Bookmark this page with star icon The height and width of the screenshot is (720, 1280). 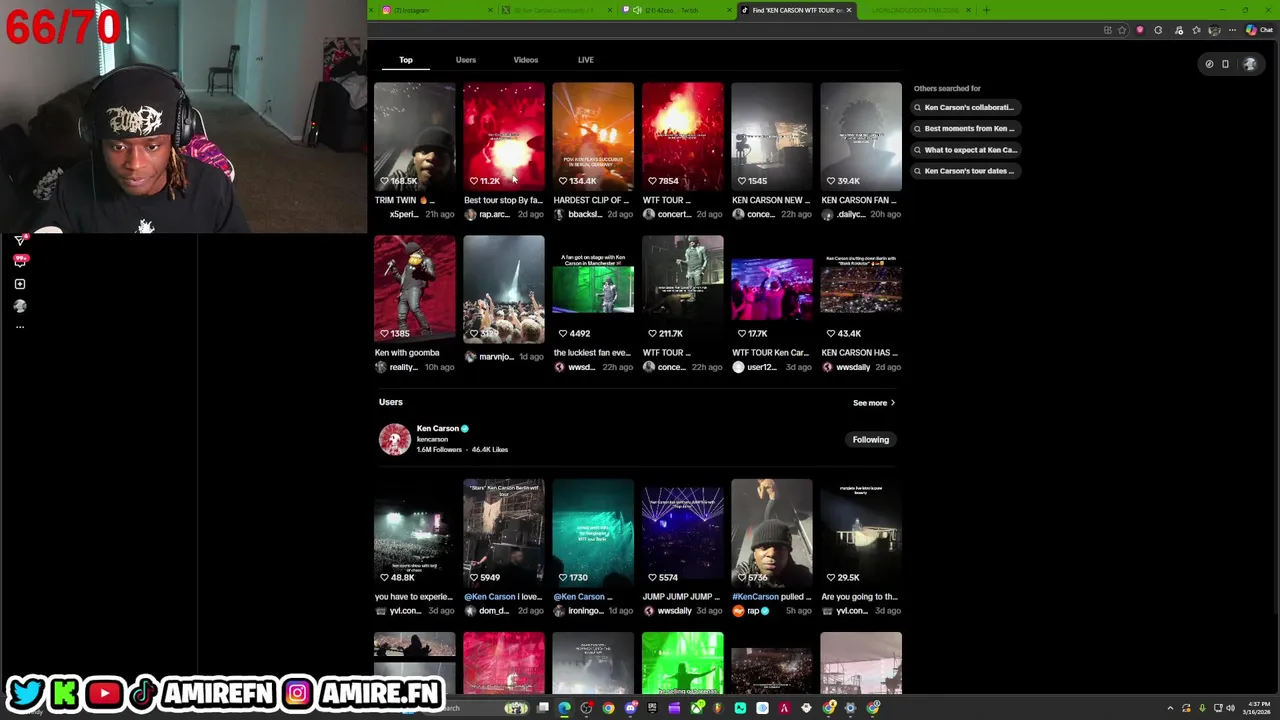pos(1122,30)
